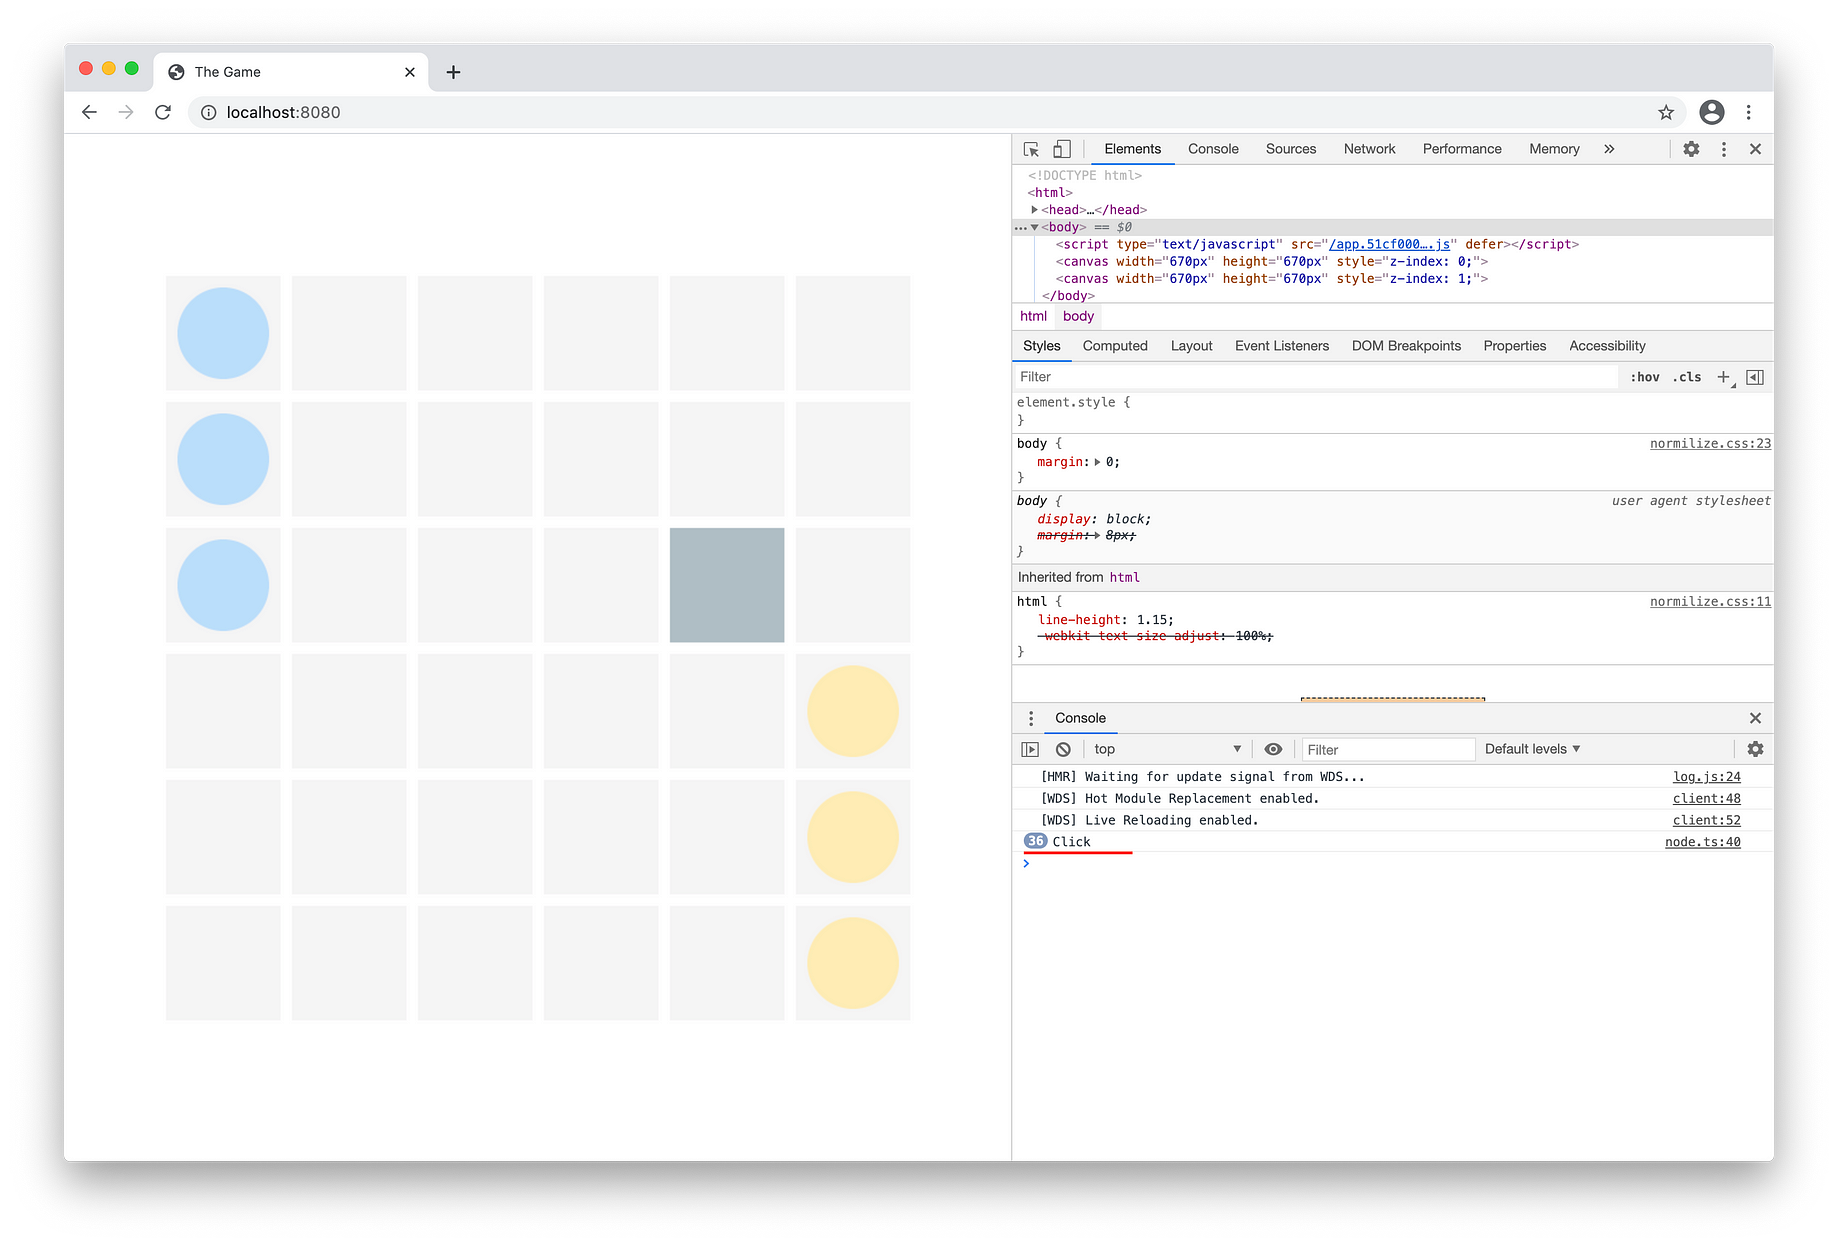Select the first canvas with z-index 0
1838x1246 pixels.
click(1271, 262)
